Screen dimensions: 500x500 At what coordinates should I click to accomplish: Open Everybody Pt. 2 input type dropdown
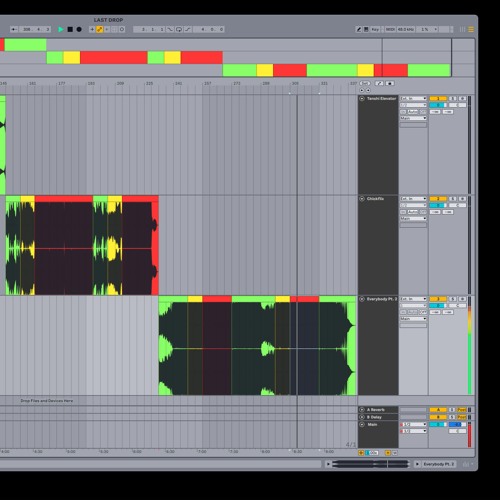pos(413,299)
